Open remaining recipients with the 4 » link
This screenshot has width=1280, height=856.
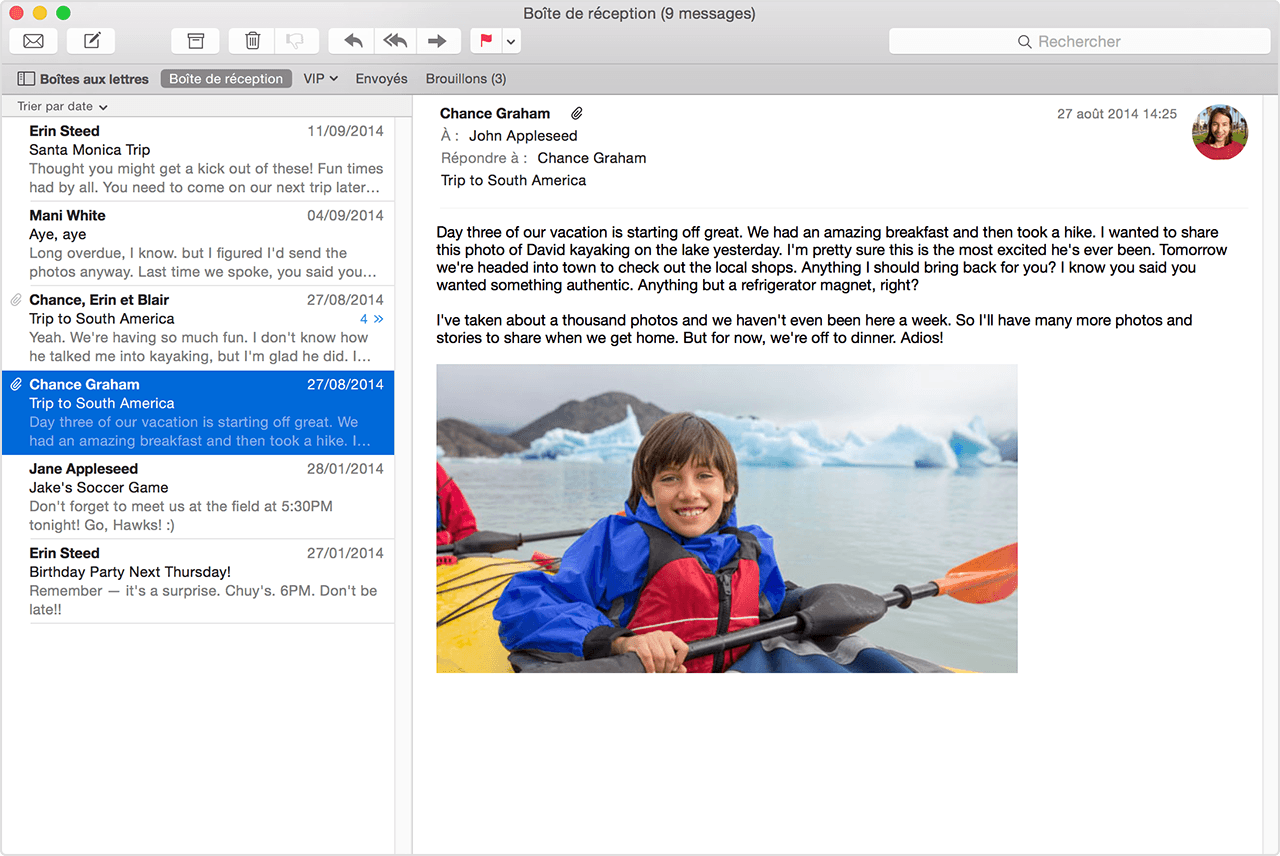click(x=371, y=318)
